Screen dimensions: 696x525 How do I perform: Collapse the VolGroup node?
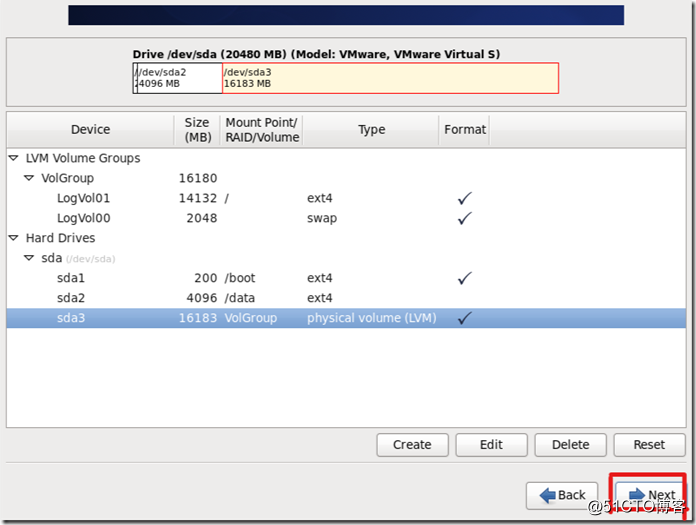29,178
